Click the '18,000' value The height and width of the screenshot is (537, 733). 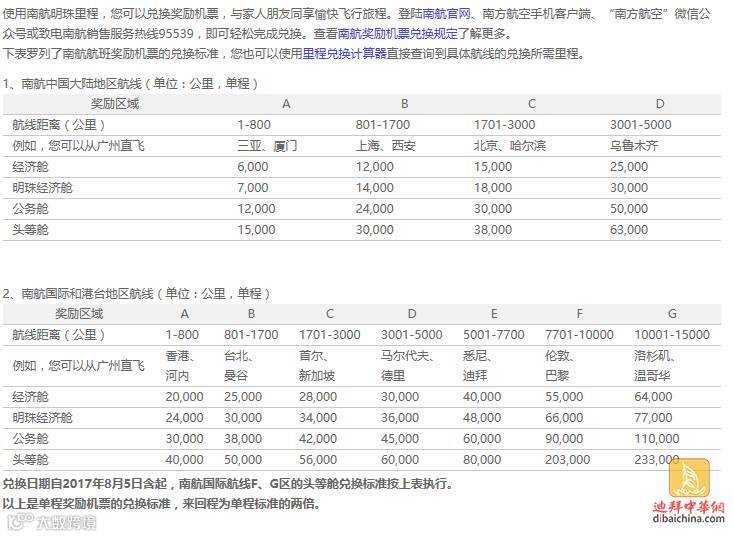coord(493,188)
